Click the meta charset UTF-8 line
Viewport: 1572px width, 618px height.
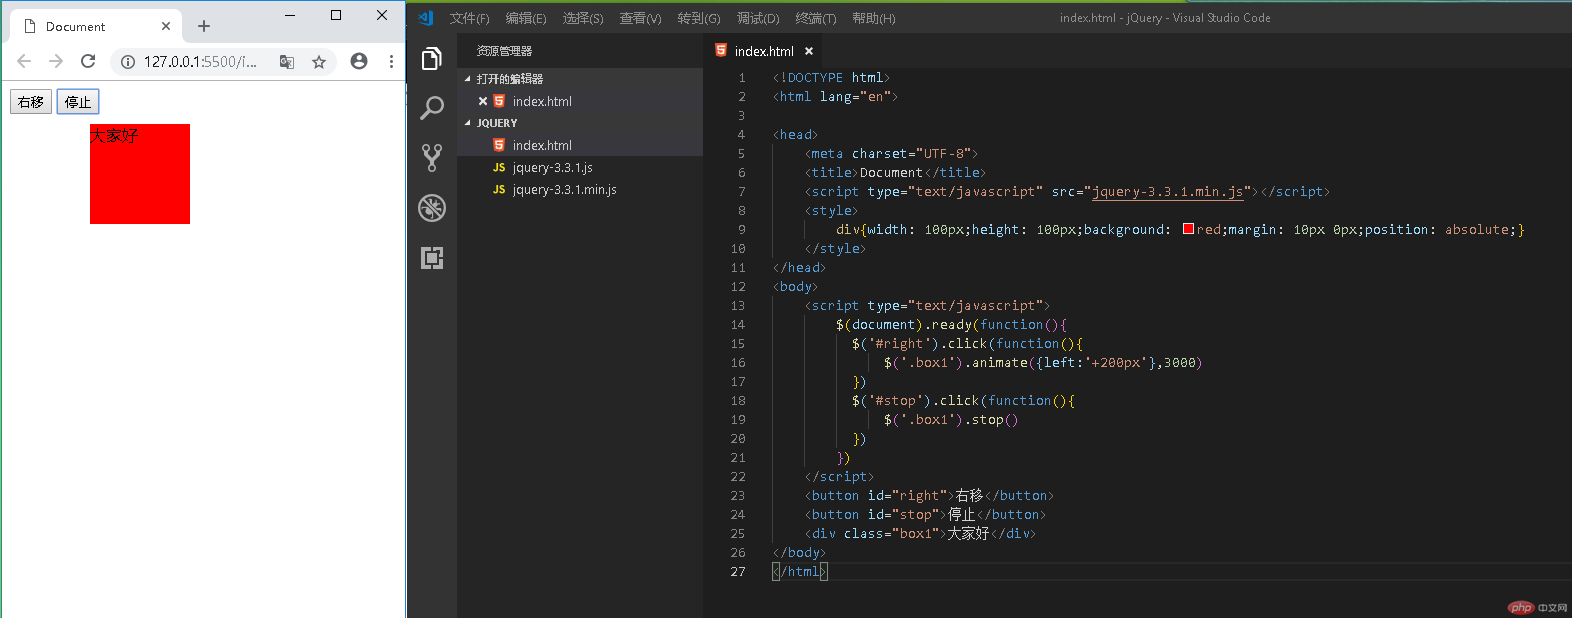click(891, 153)
